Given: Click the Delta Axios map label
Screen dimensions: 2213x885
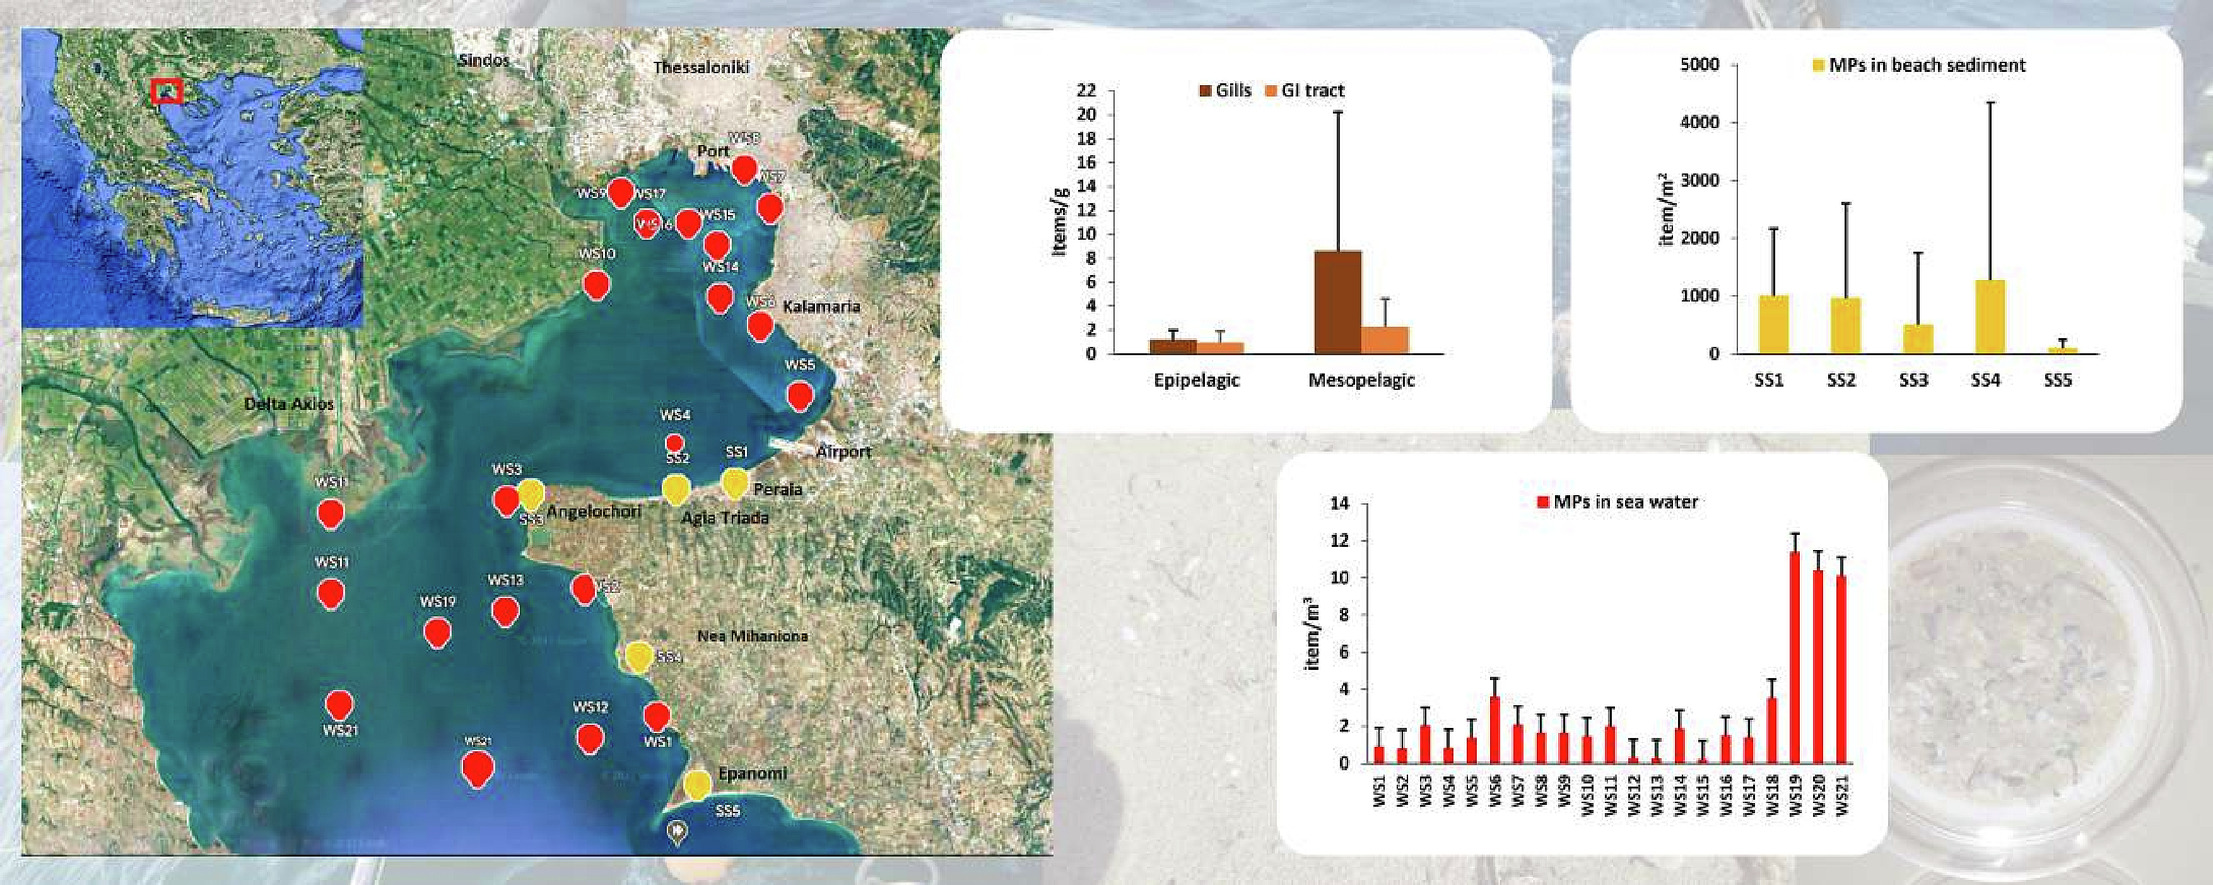Looking at the screenshot, I should 289,404.
